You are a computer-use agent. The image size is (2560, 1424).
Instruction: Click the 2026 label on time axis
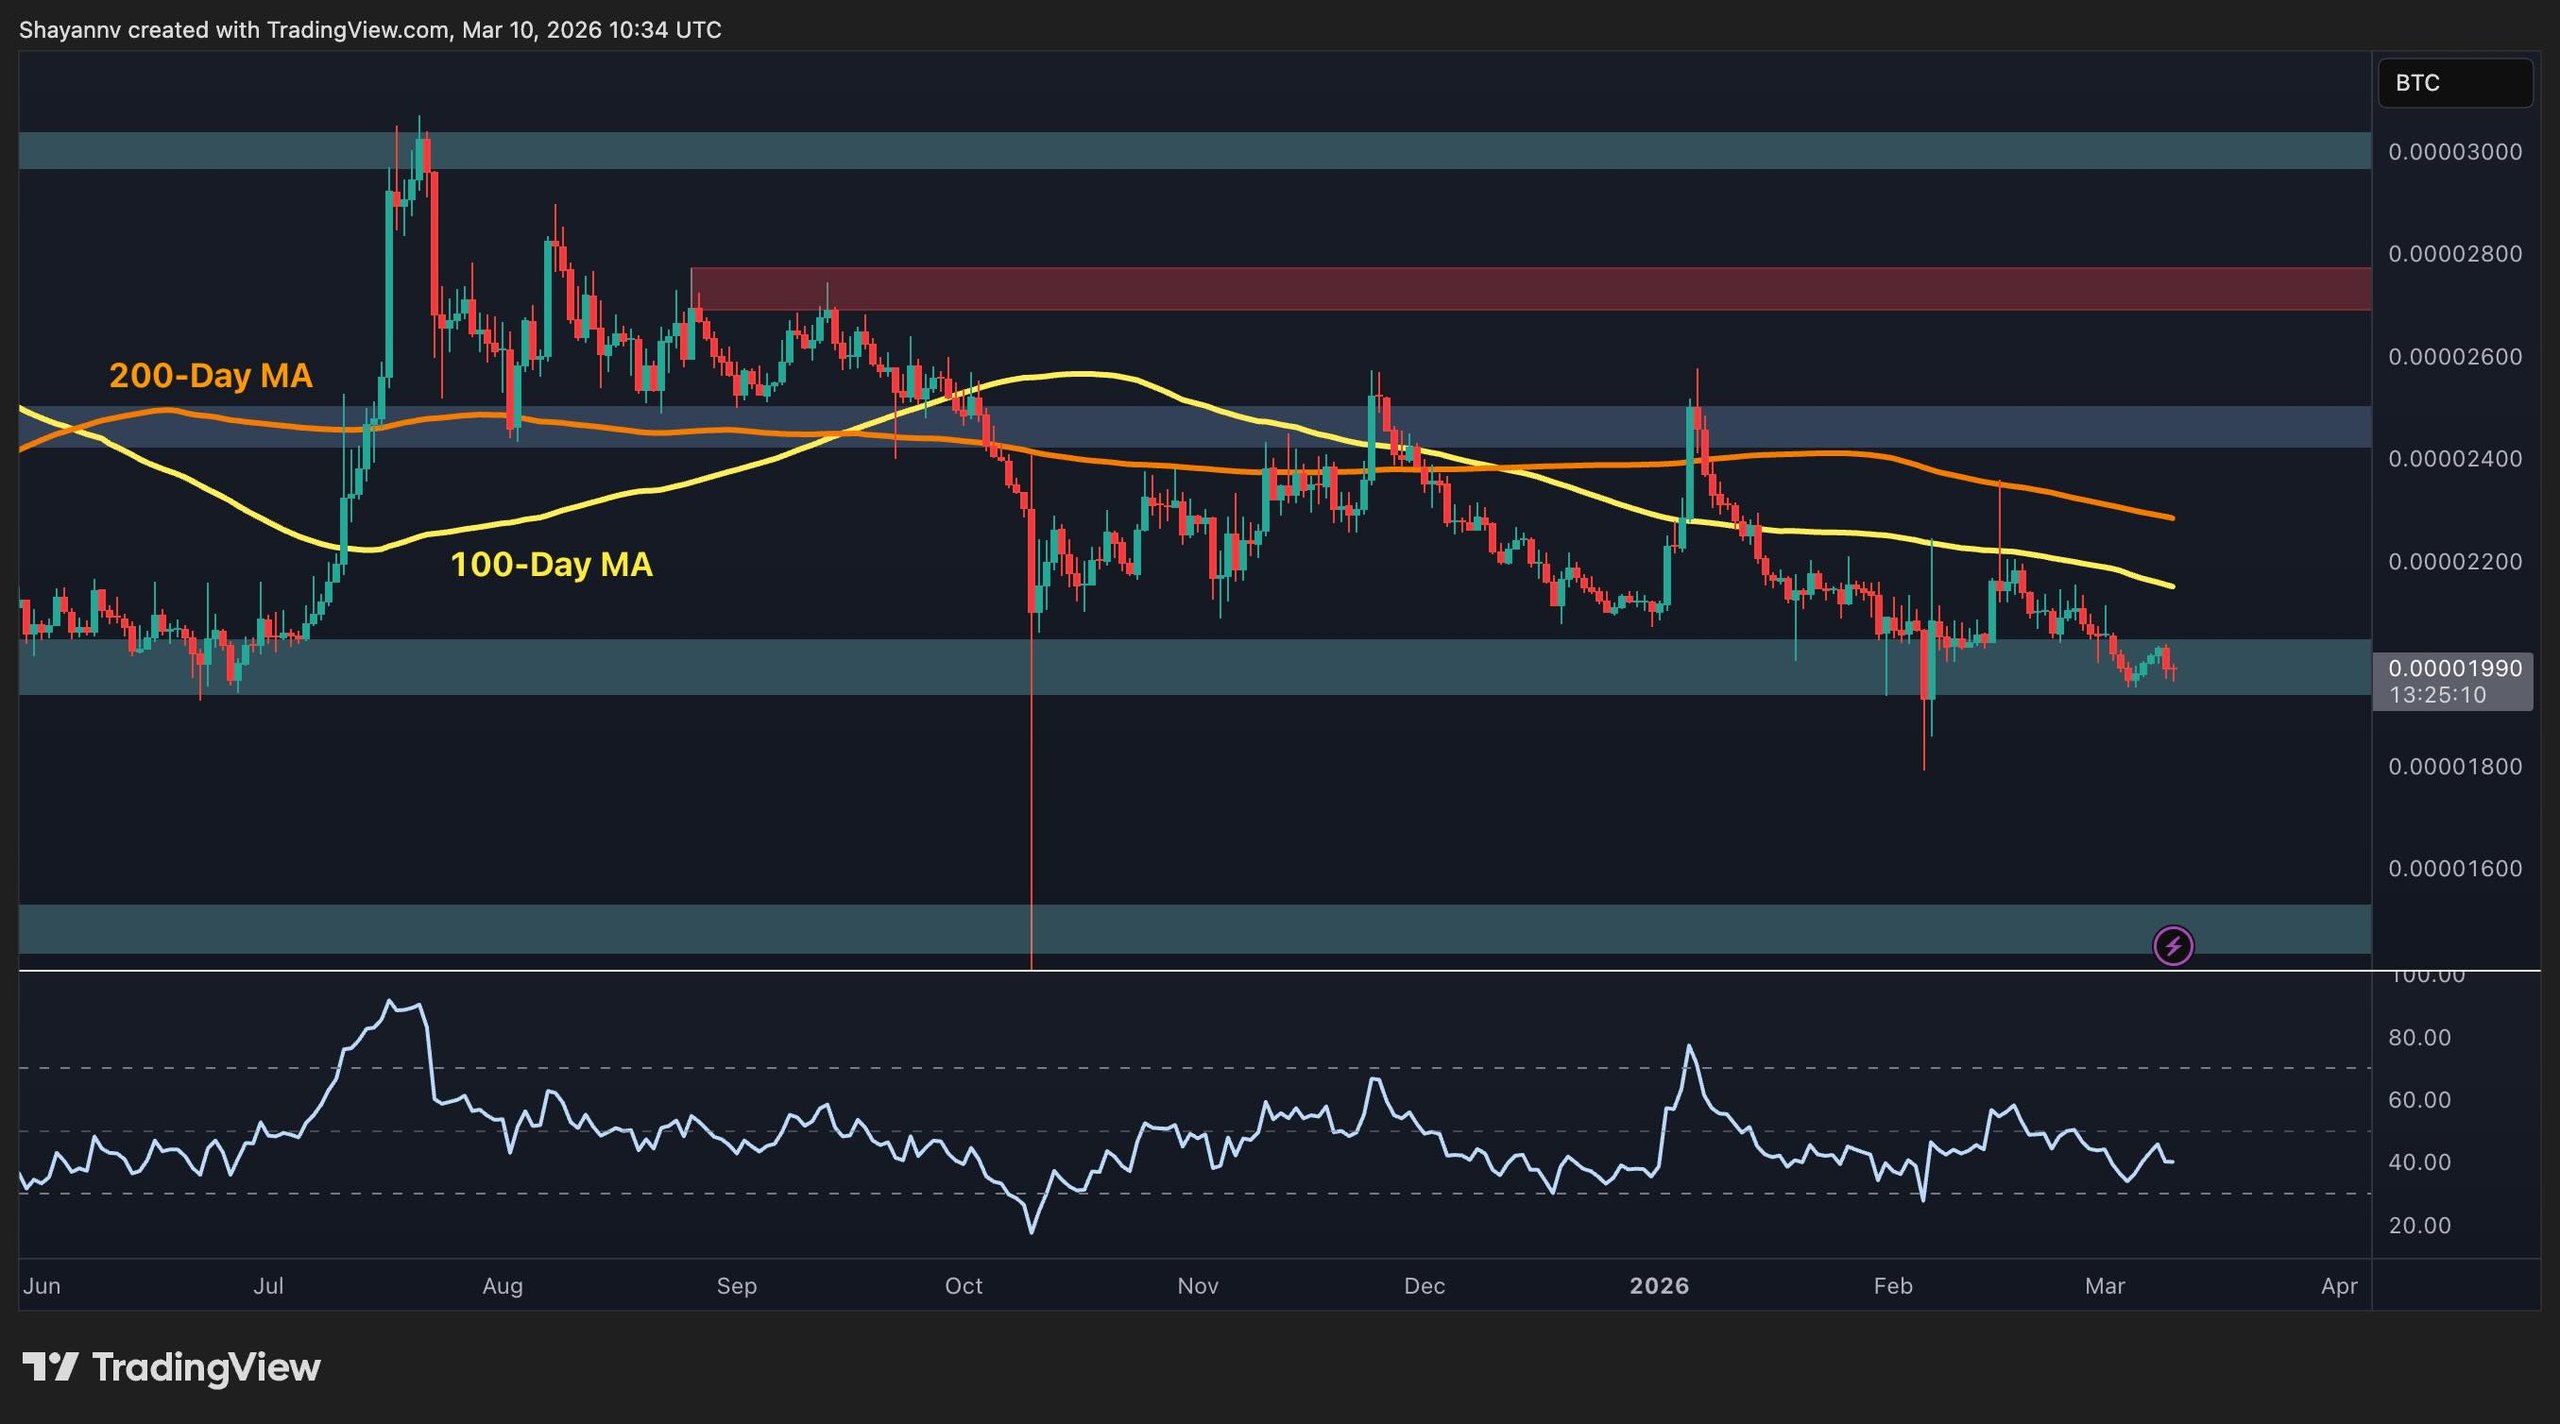[x=1659, y=1286]
